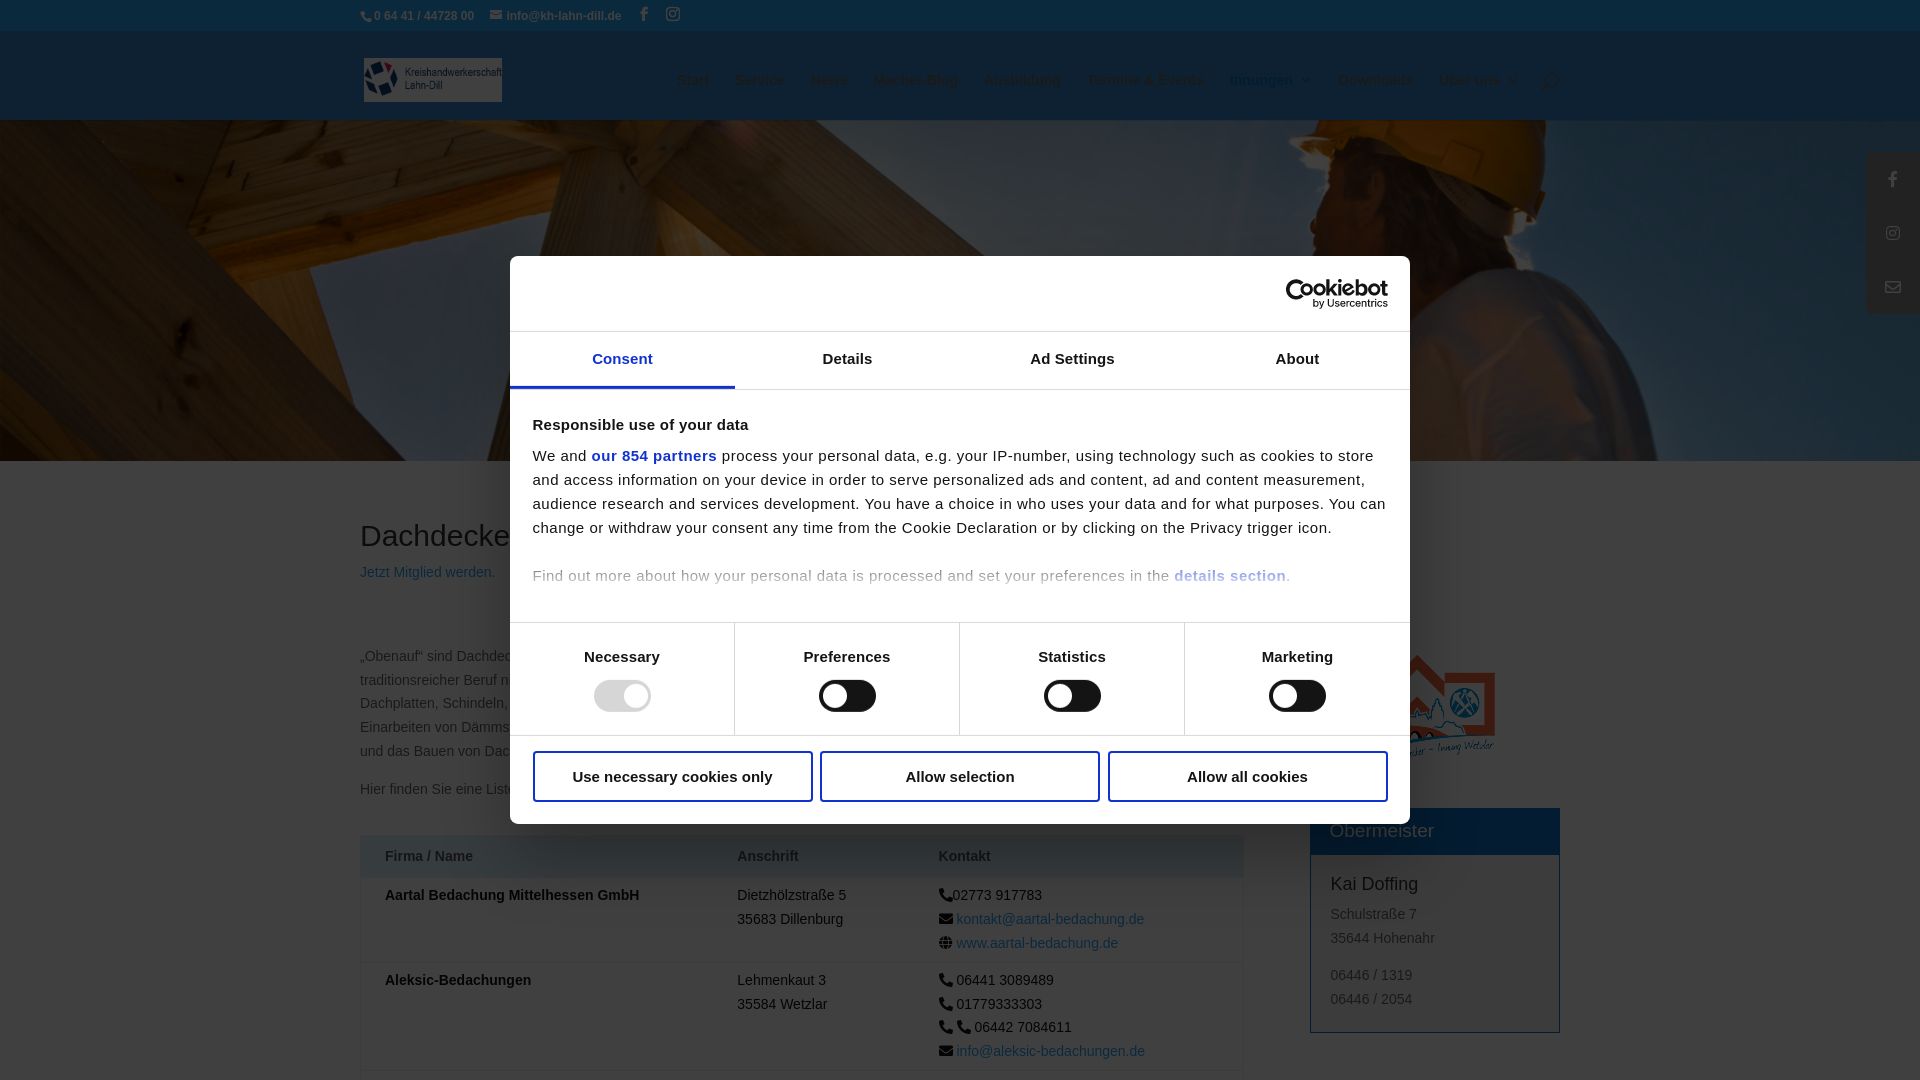
Task: Open the 'our 854 partners' link
Action: (x=654, y=456)
